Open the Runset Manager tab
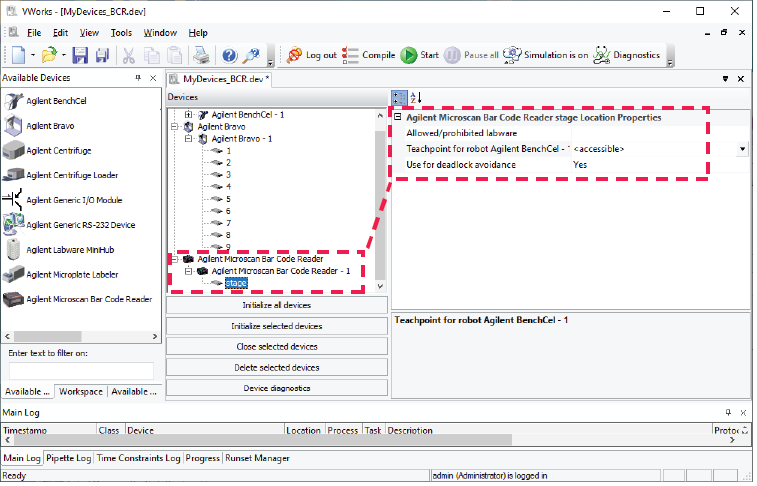757x486 pixels. click(x=257, y=458)
